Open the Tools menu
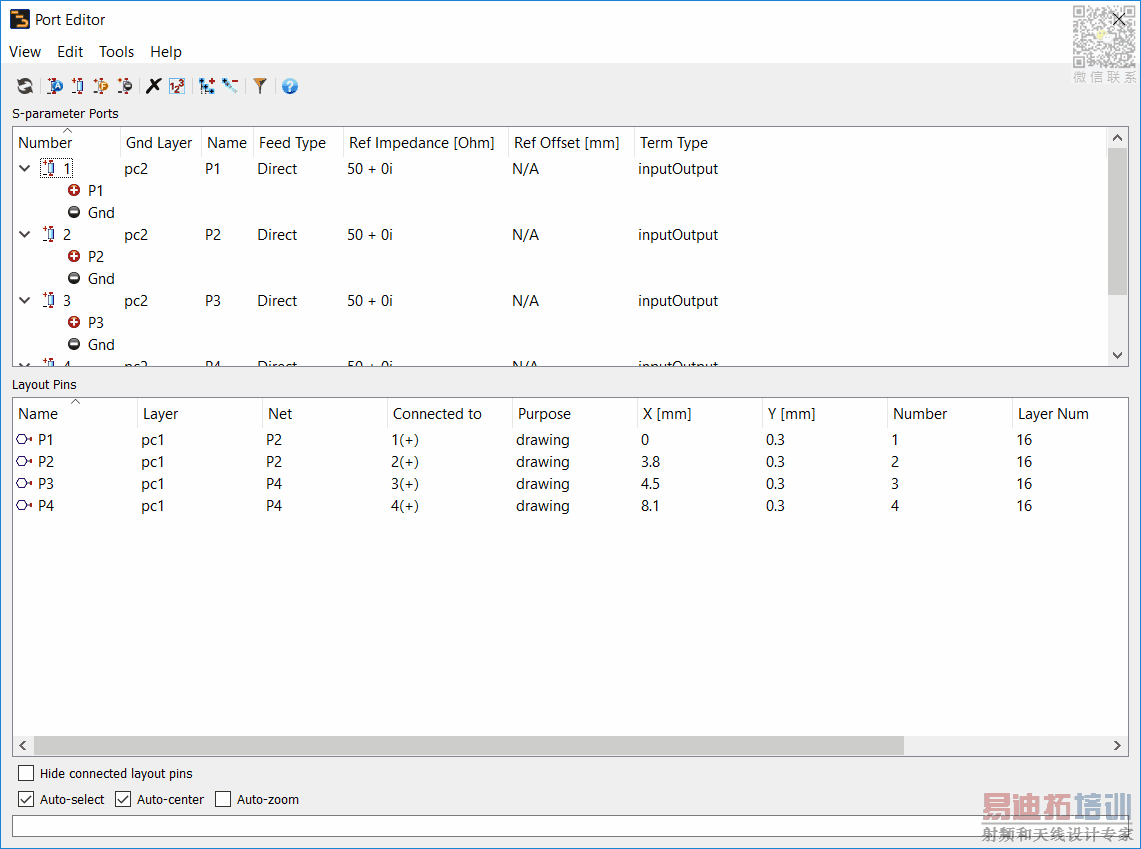 116,52
